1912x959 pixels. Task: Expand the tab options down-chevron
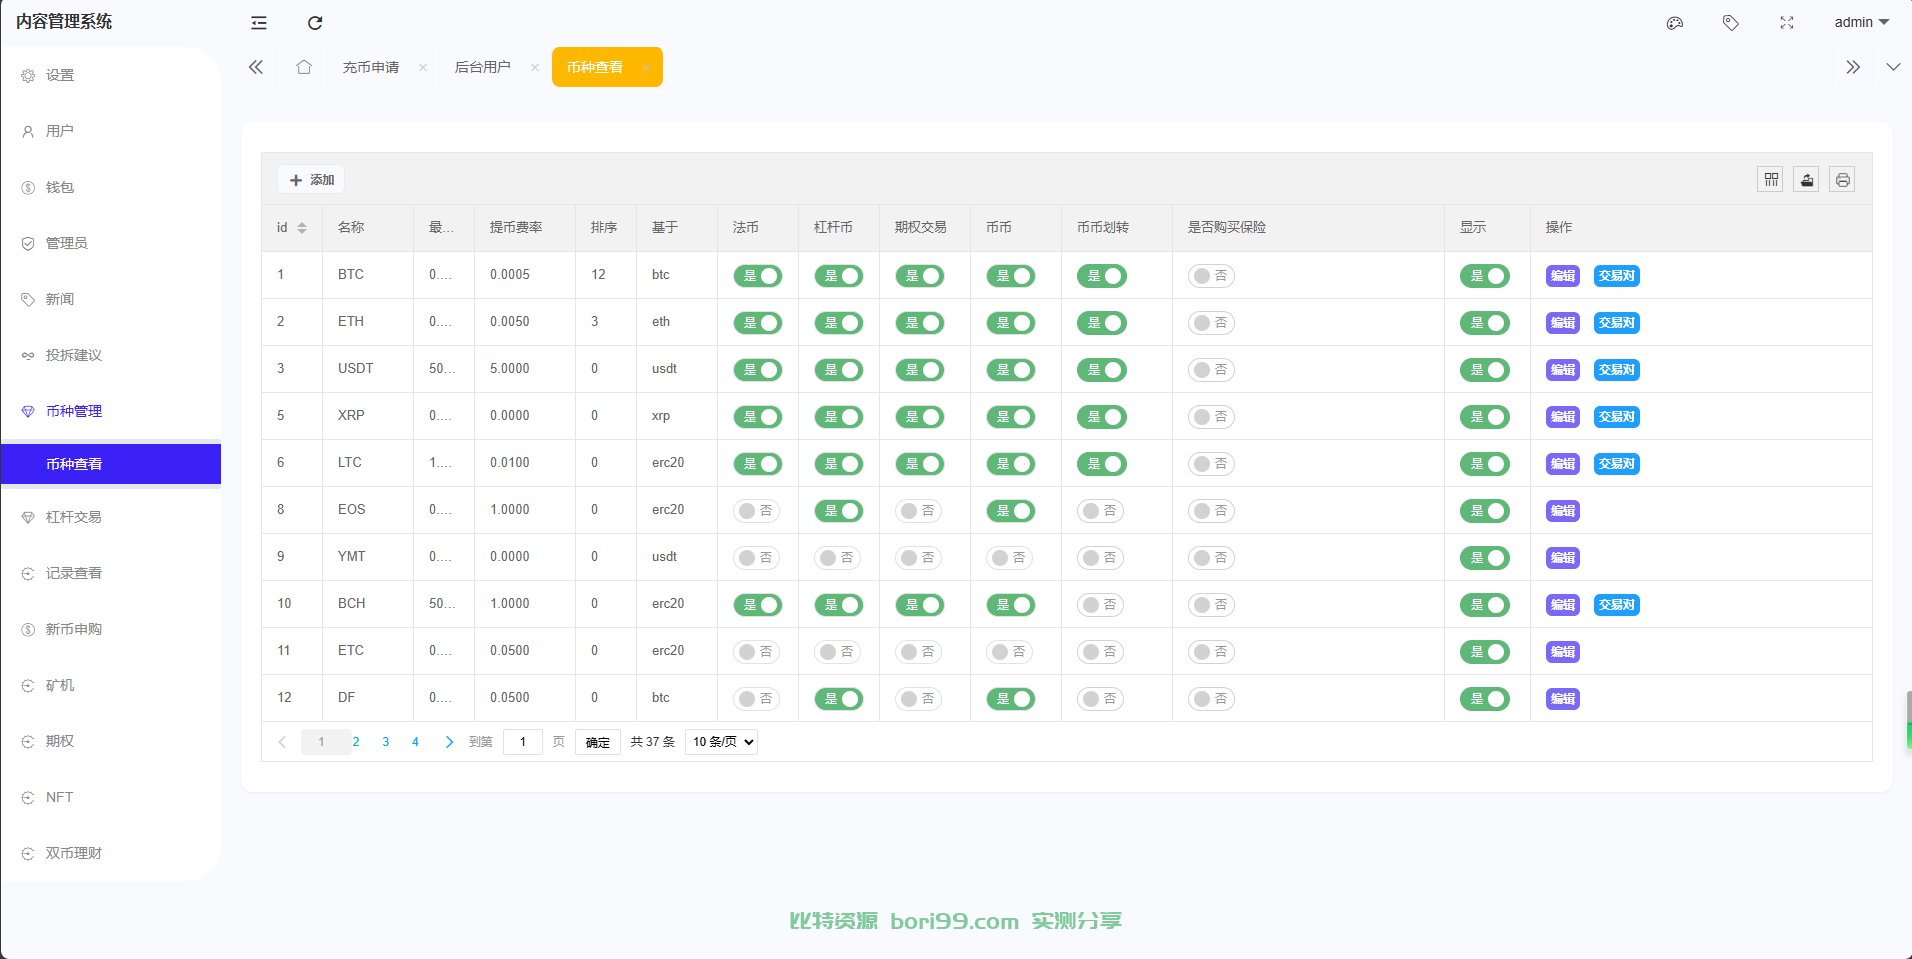point(1893,67)
